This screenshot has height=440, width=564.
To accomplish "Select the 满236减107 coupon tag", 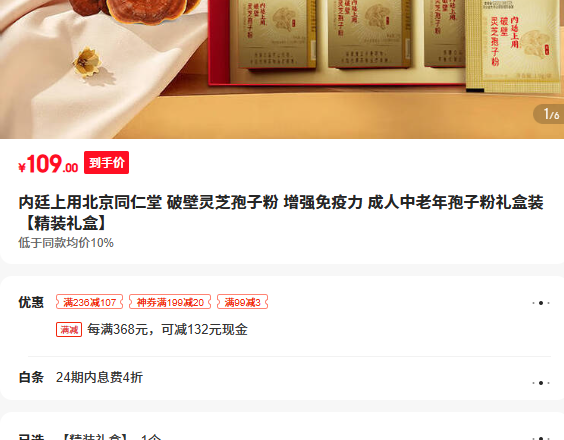I will (x=90, y=302).
